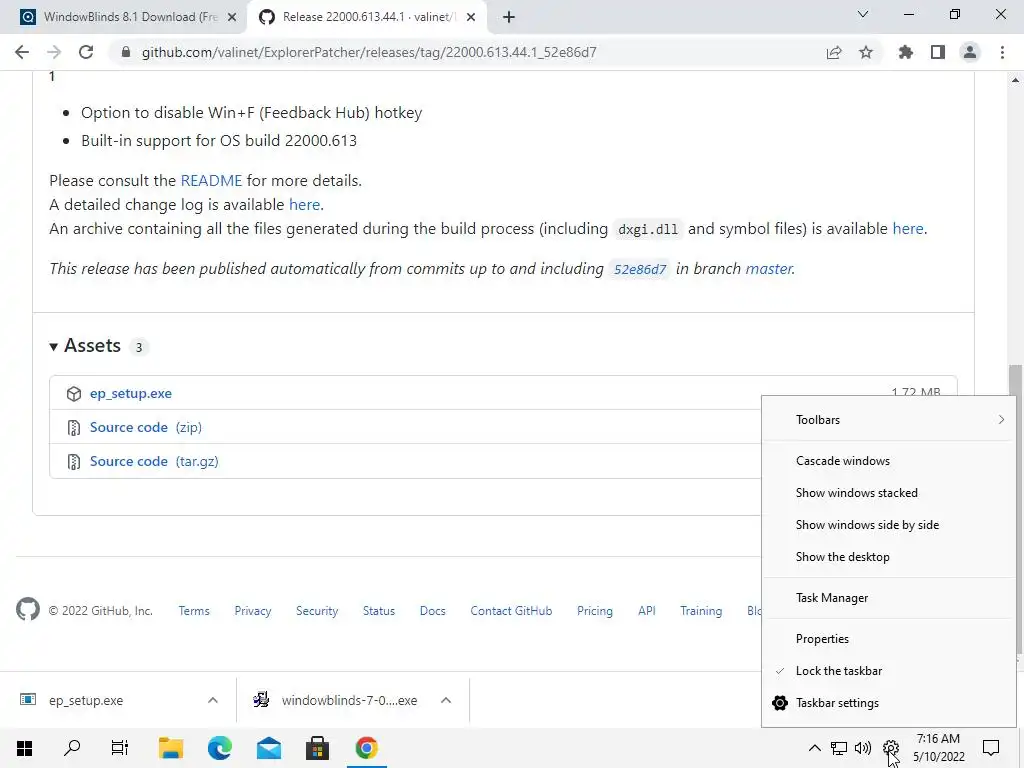Open the Chrome profile avatar
The image size is (1024, 768).
[x=970, y=52]
